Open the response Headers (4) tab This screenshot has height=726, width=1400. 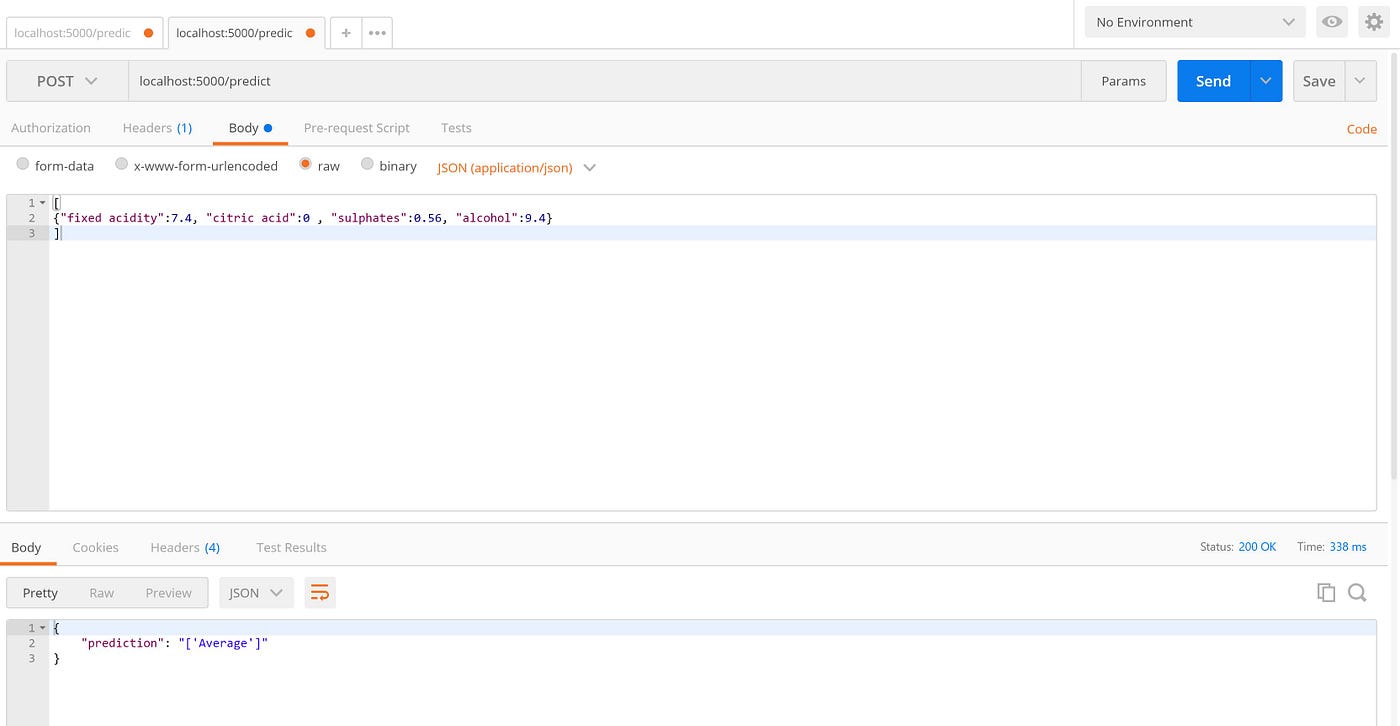click(185, 547)
